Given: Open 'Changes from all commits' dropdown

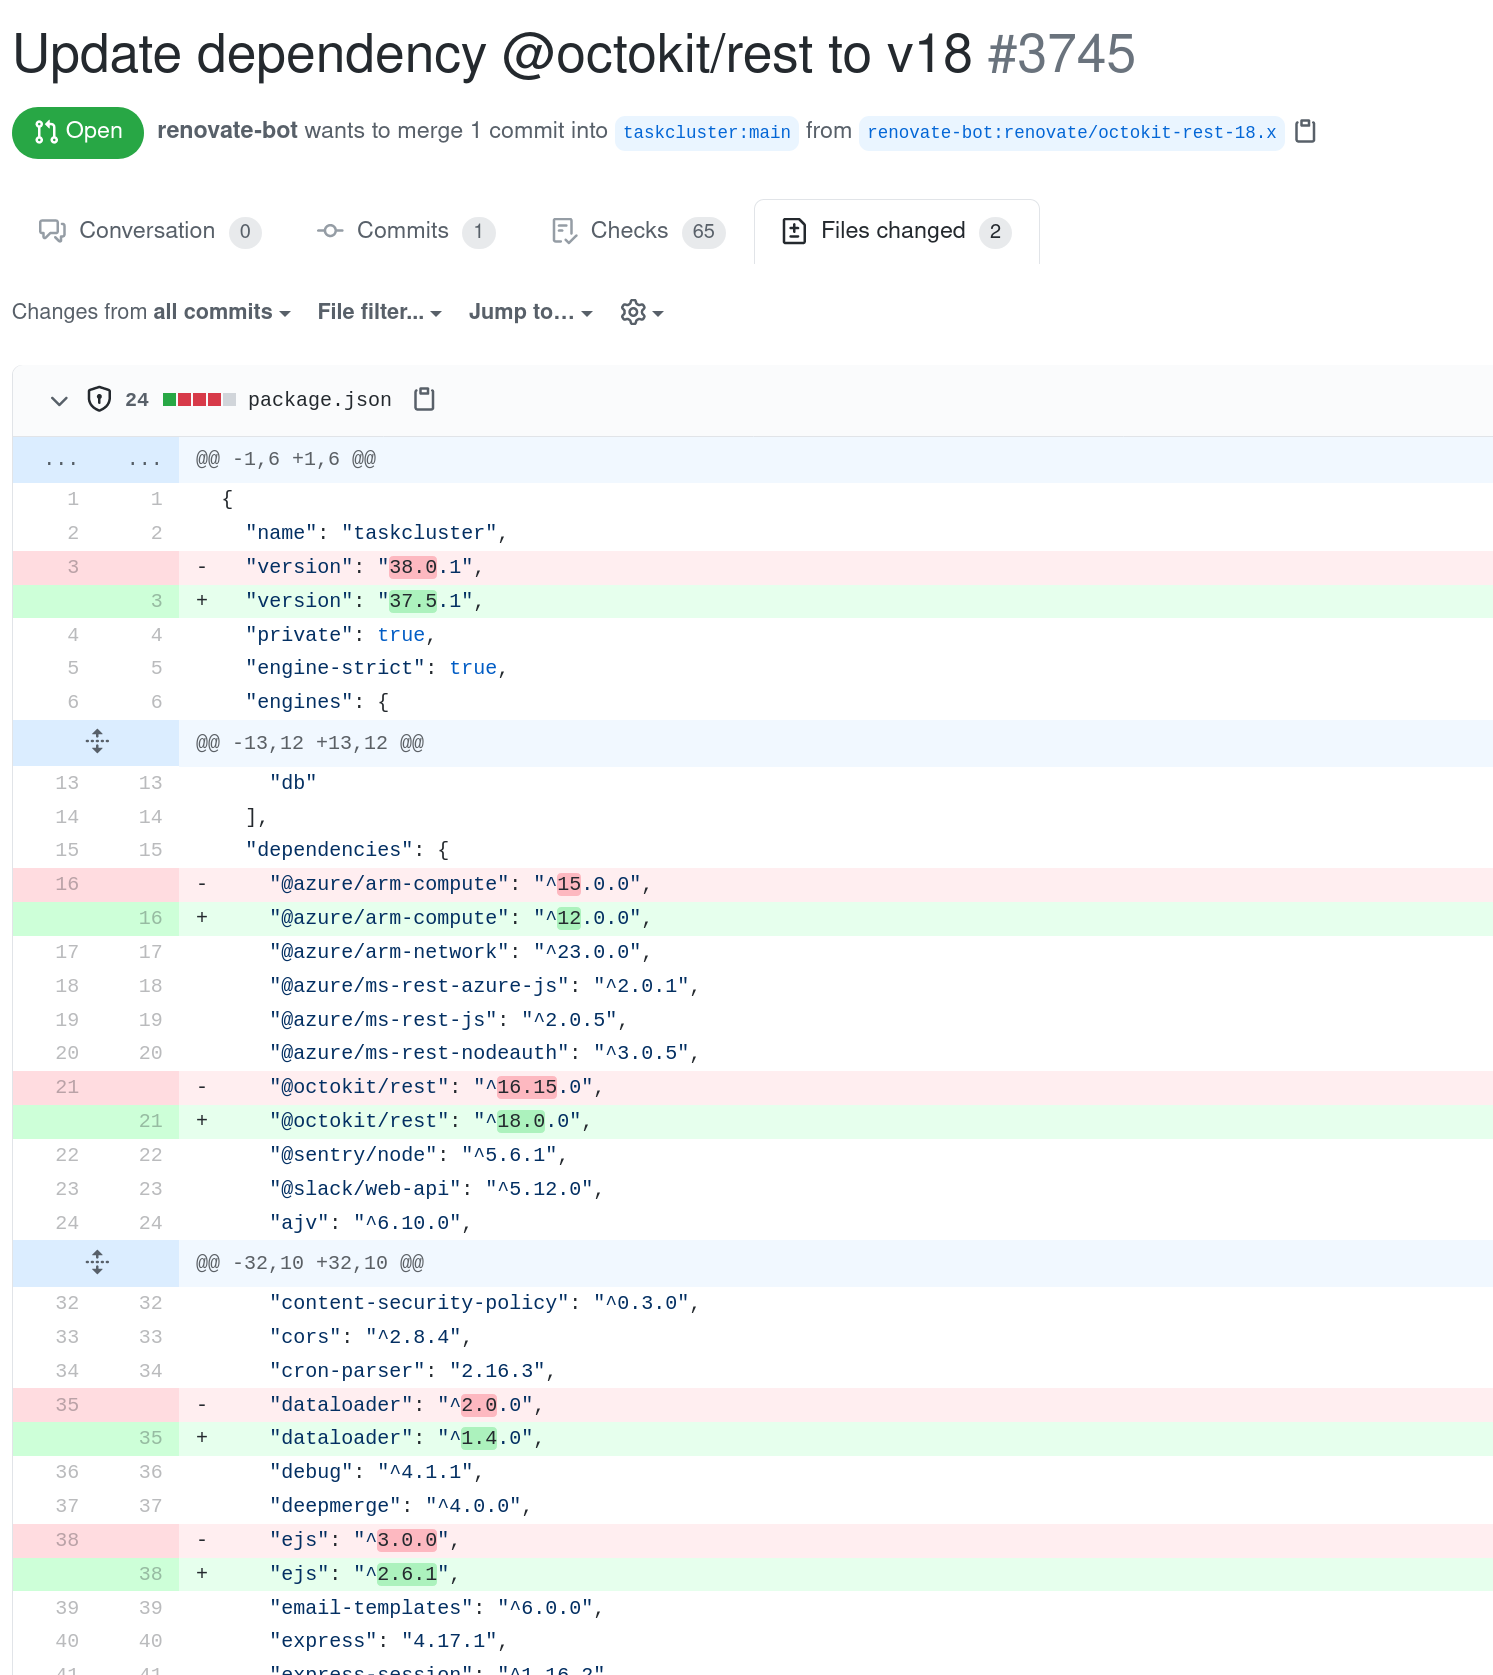Looking at the screenshot, I should (x=151, y=312).
